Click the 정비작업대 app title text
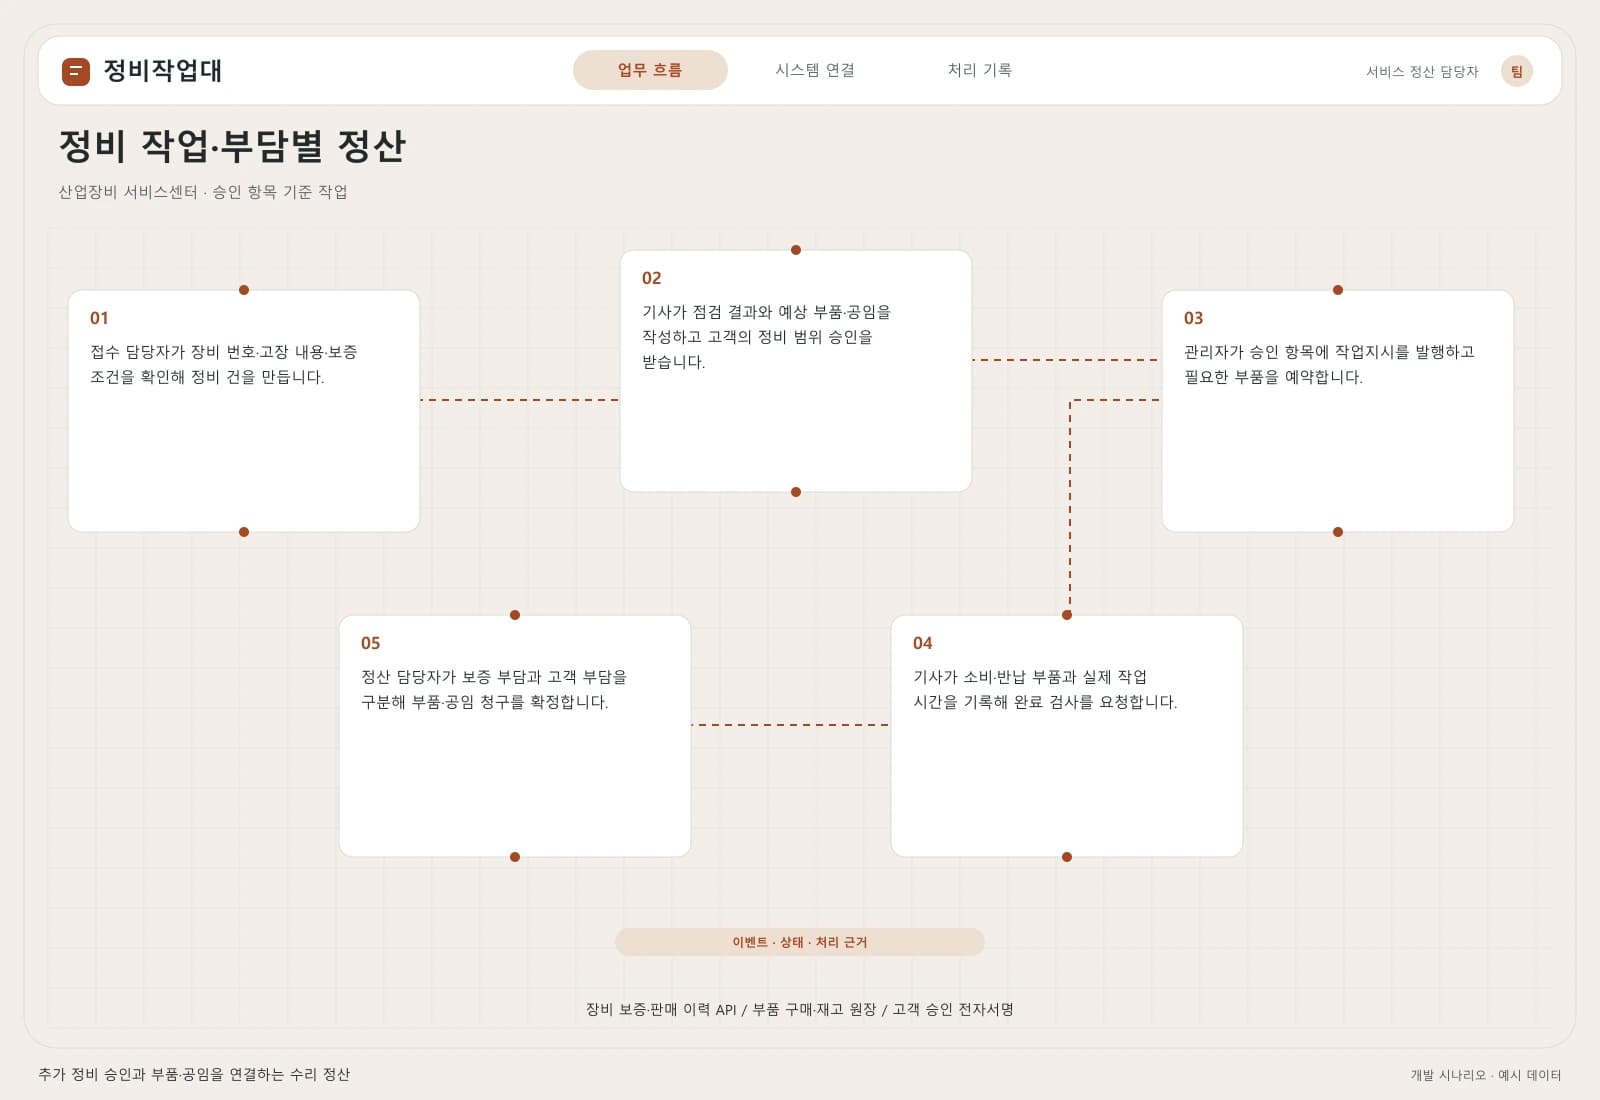This screenshot has width=1600, height=1100. coord(163,71)
